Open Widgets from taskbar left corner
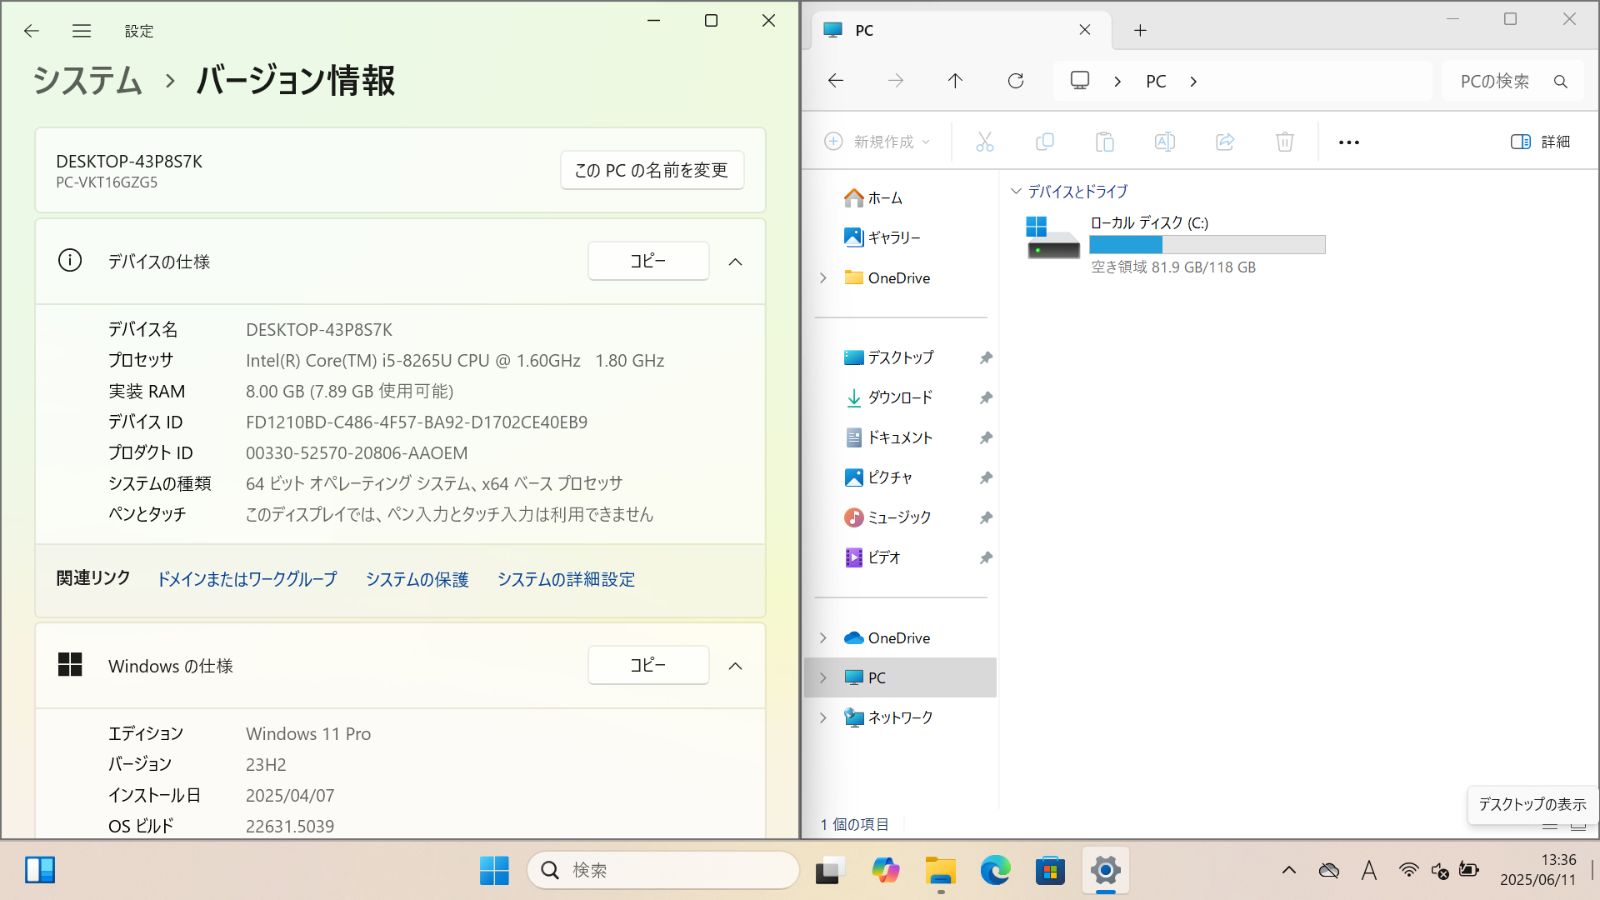Image resolution: width=1600 pixels, height=900 pixels. pos(40,870)
